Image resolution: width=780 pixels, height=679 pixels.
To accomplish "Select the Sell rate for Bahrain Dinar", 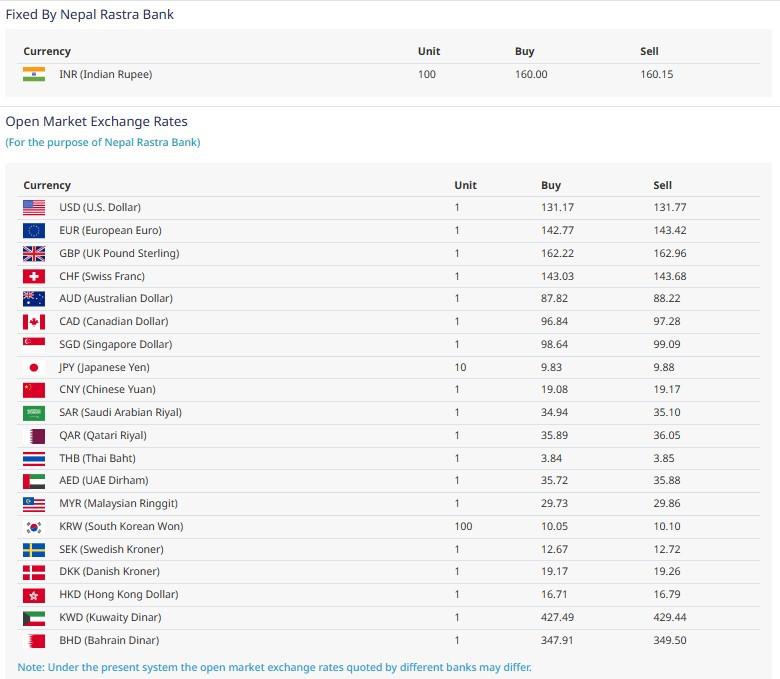I will 669,641.
